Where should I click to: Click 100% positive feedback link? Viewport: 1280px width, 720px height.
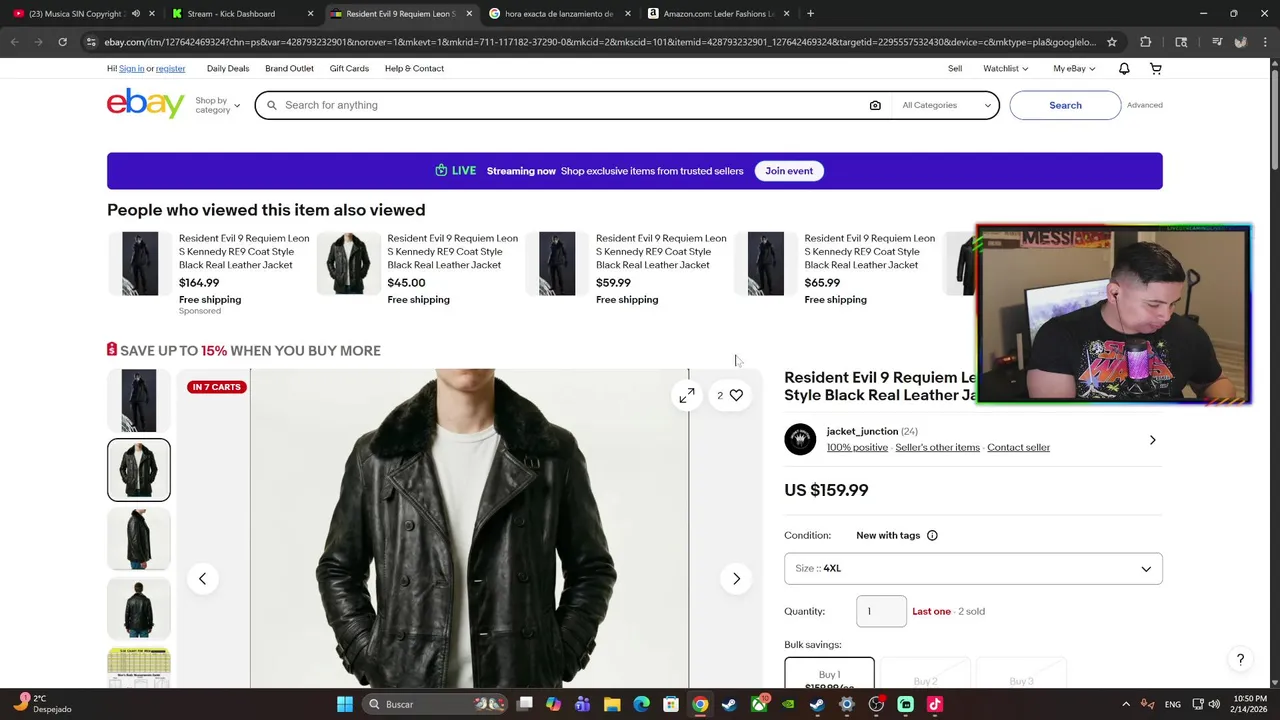pos(857,448)
